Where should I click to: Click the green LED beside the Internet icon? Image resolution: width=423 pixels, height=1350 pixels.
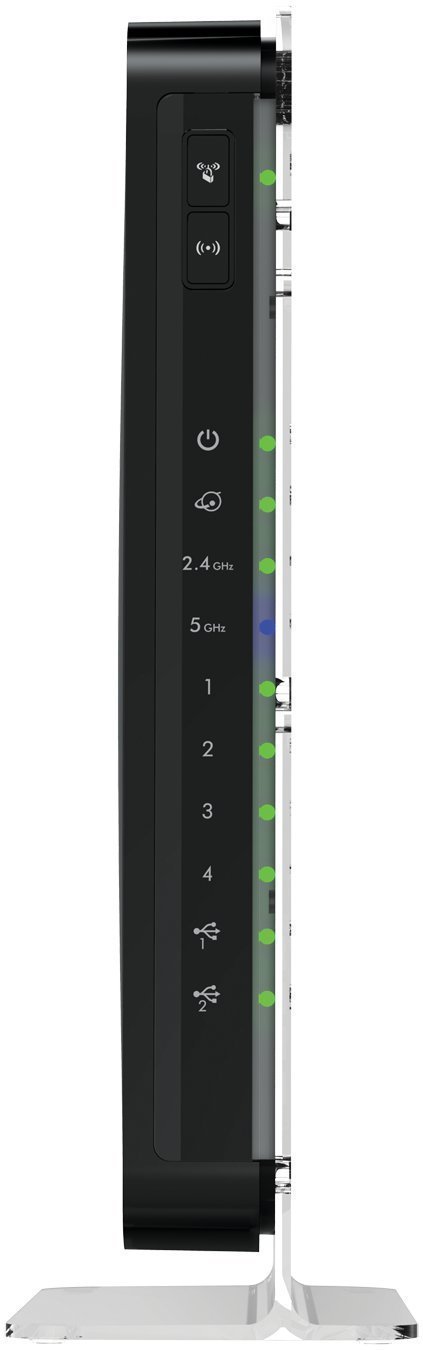coord(267,504)
